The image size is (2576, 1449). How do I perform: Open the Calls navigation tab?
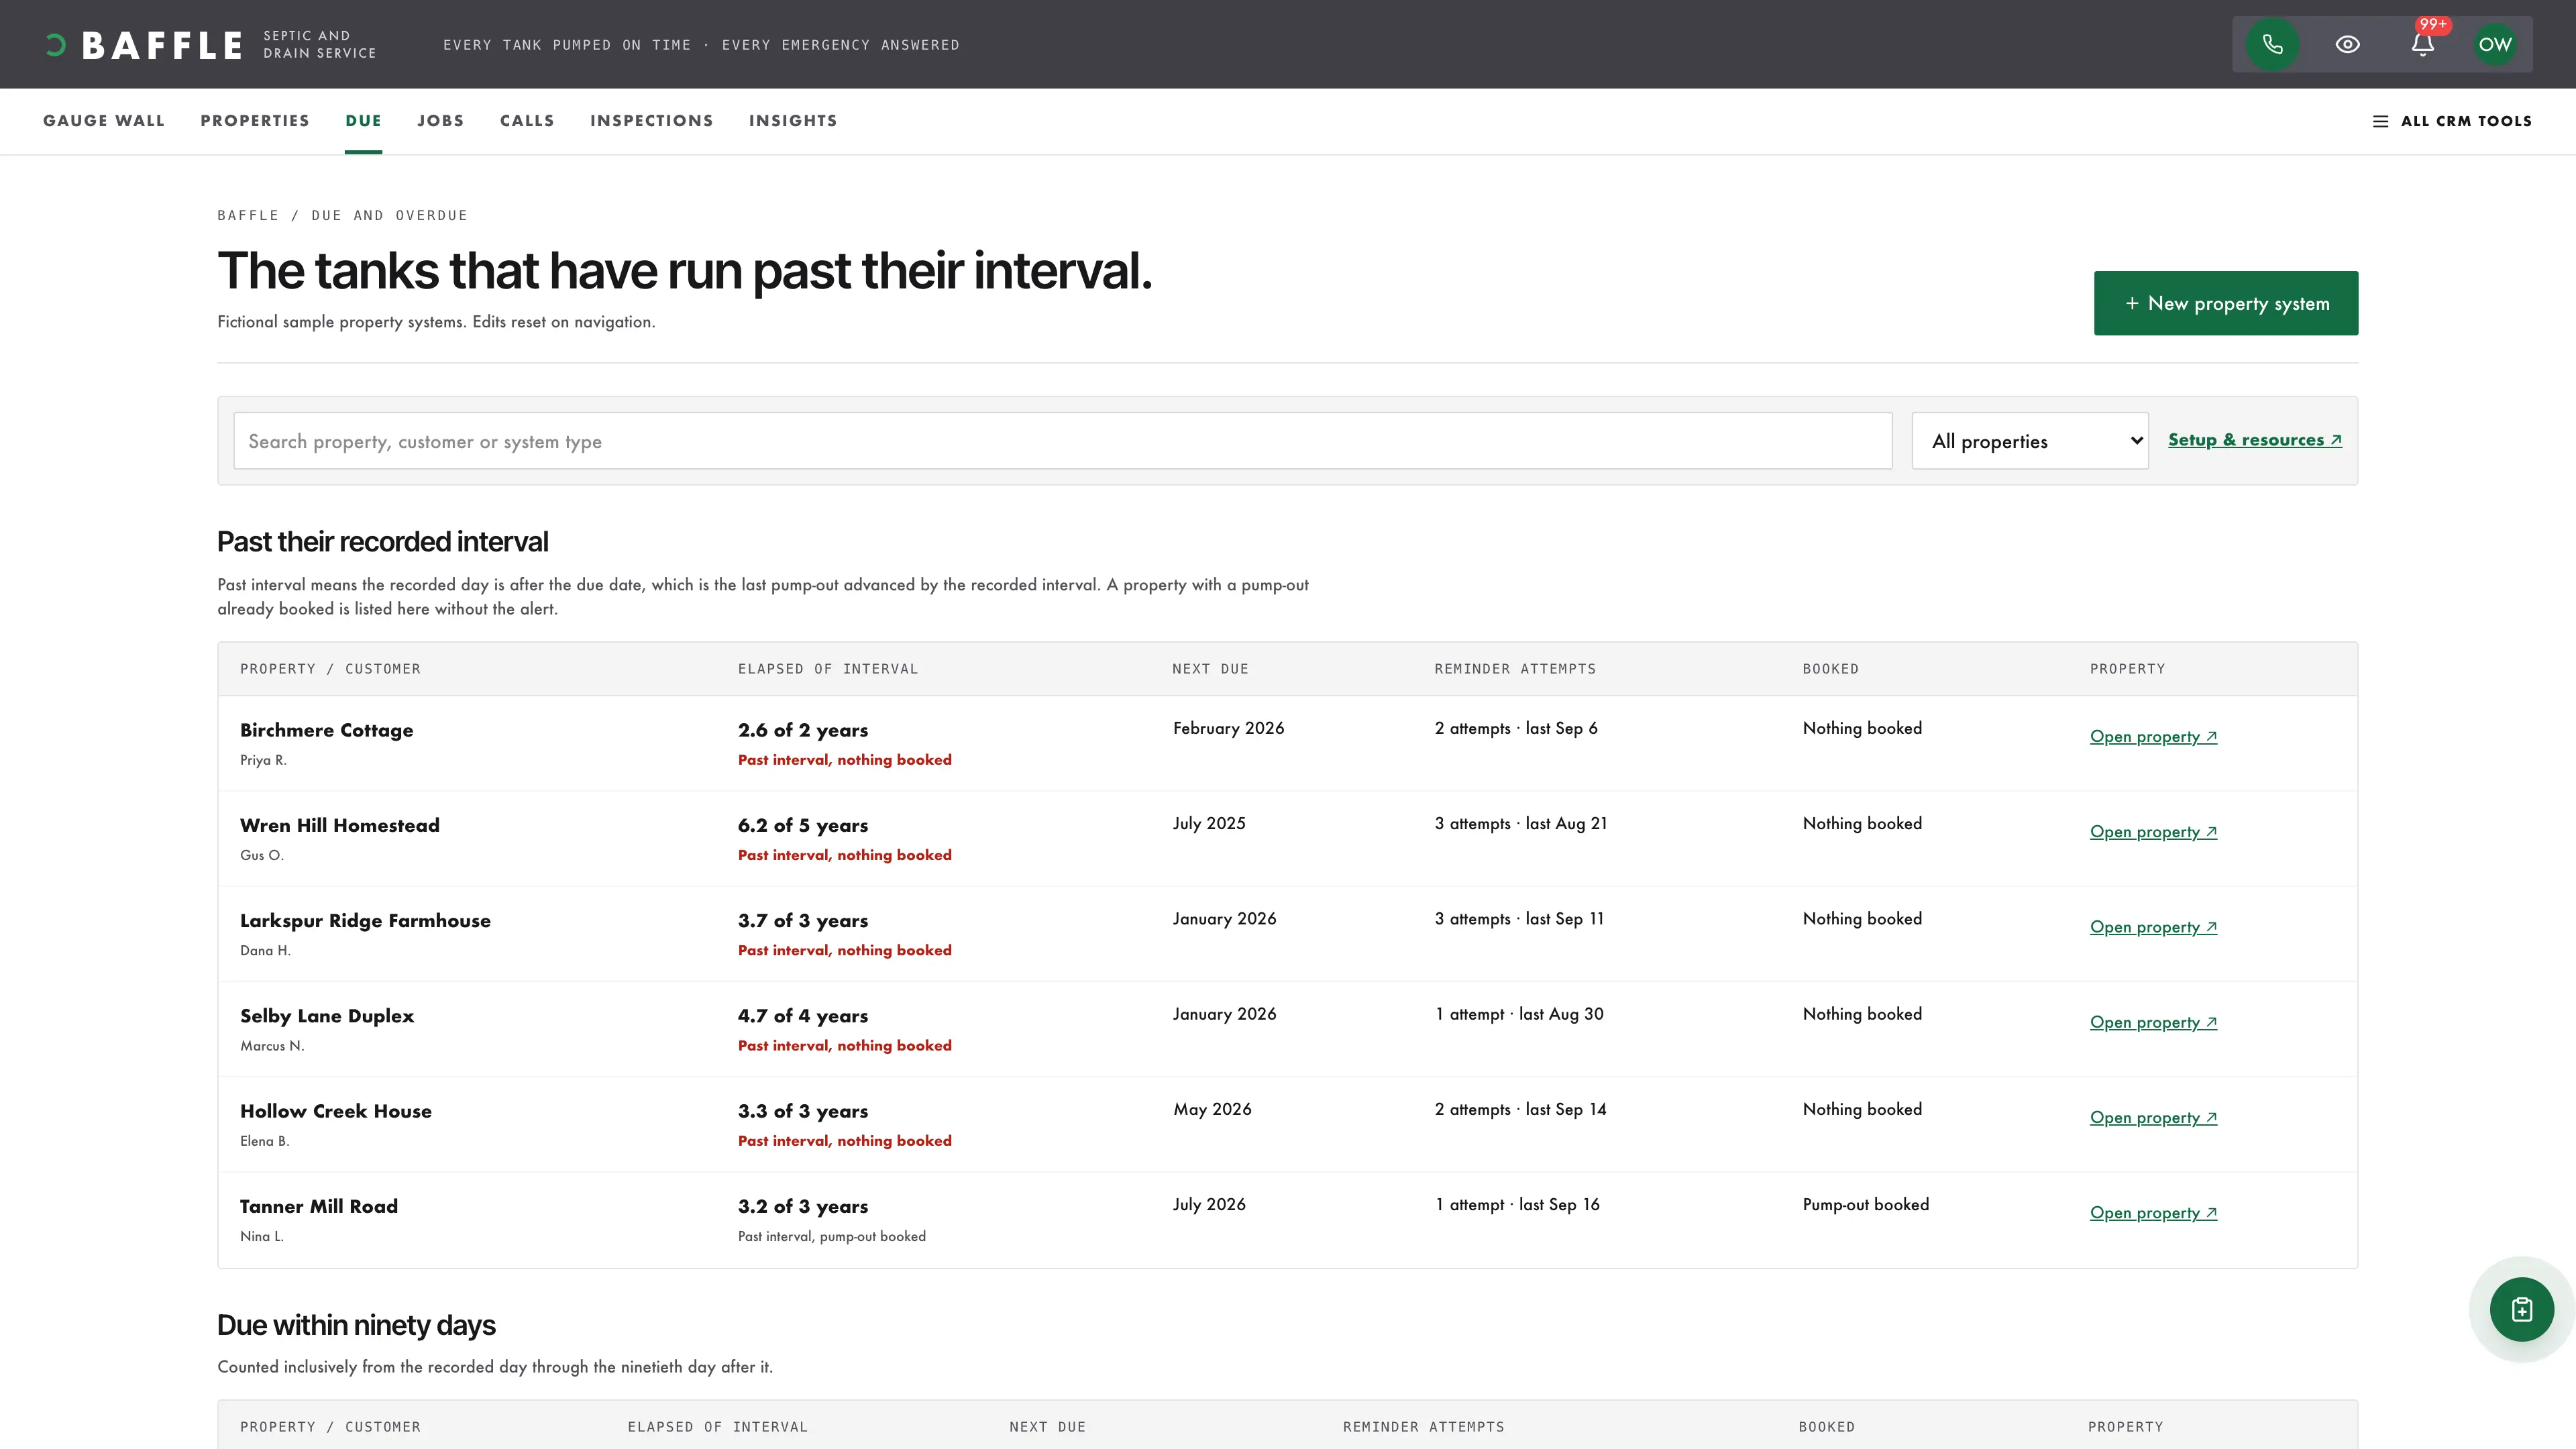527,121
